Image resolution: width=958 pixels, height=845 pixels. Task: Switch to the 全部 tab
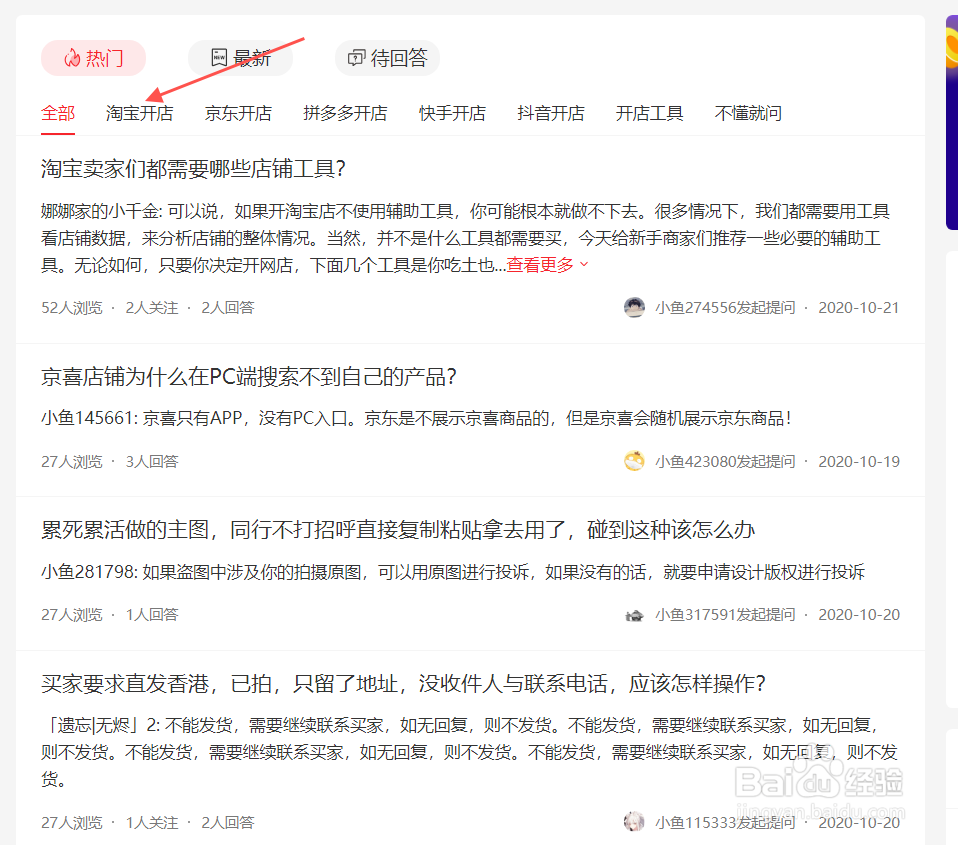pyautogui.click(x=58, y=113)
